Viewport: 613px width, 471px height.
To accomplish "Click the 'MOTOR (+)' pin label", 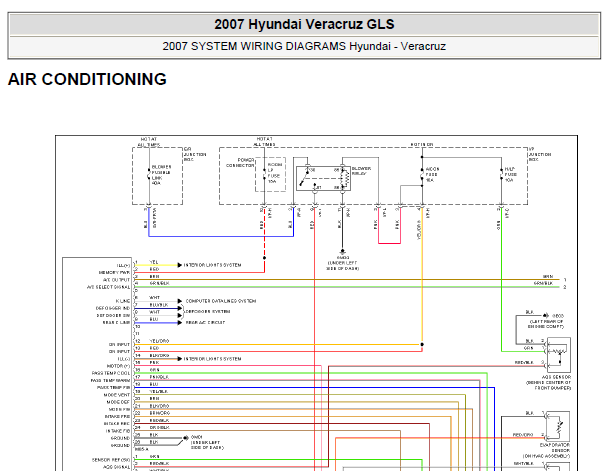I will point(118,366).
